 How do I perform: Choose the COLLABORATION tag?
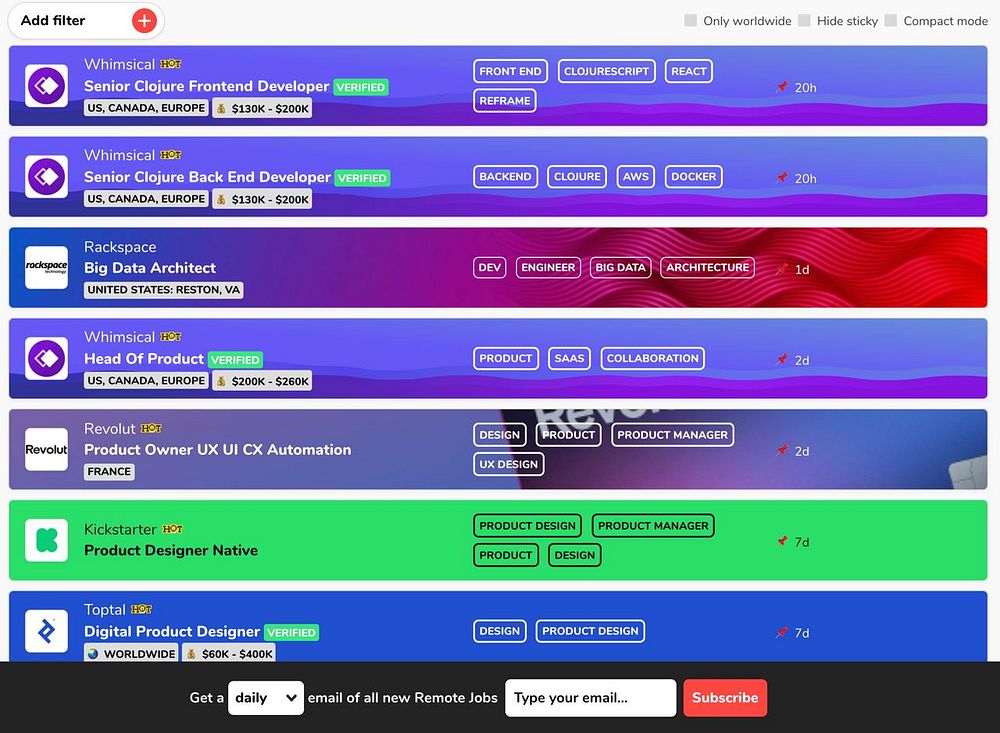(653, 359)
